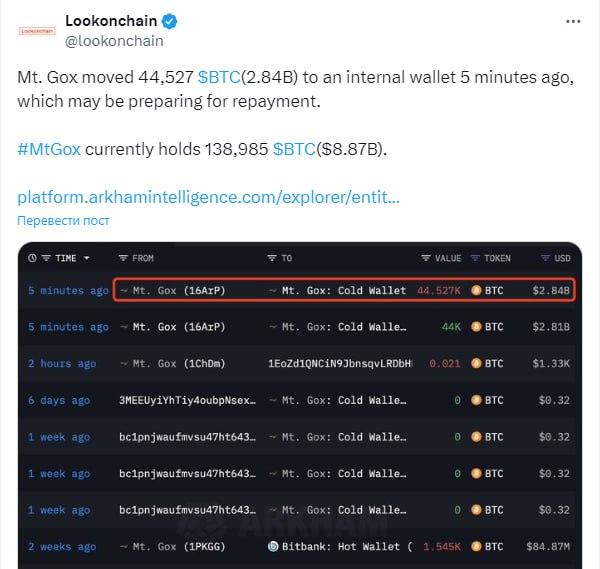Screen dimensions: 600x569
Task: Open the #MtGox hashtag
Action: point(49,149)
